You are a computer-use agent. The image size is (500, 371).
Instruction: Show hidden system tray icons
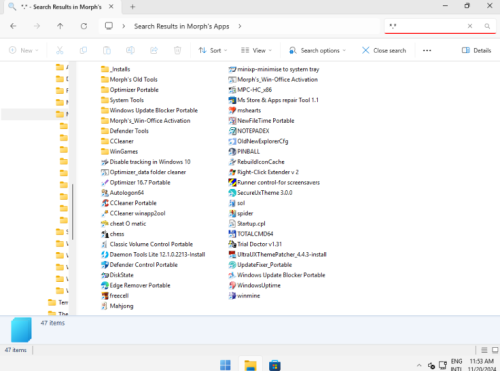tap(419, 365)
